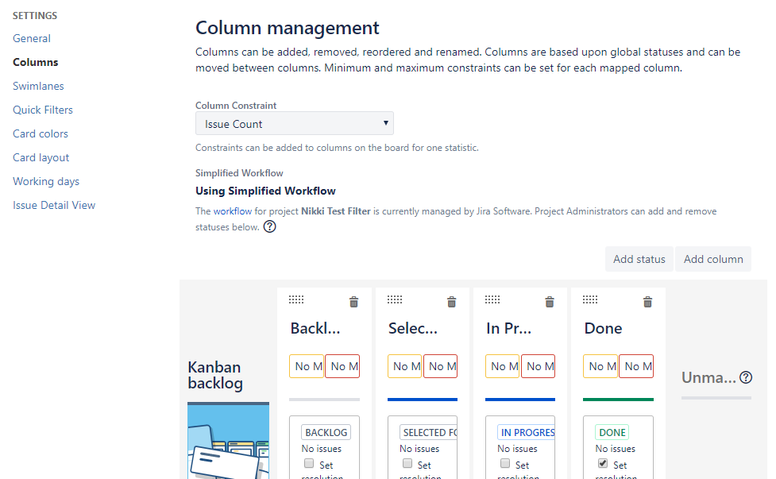Image resolution: width=776 pixels, height=479 pixels.
Task: Set minimum constraint for Backlog column
Action: [307, 366]
